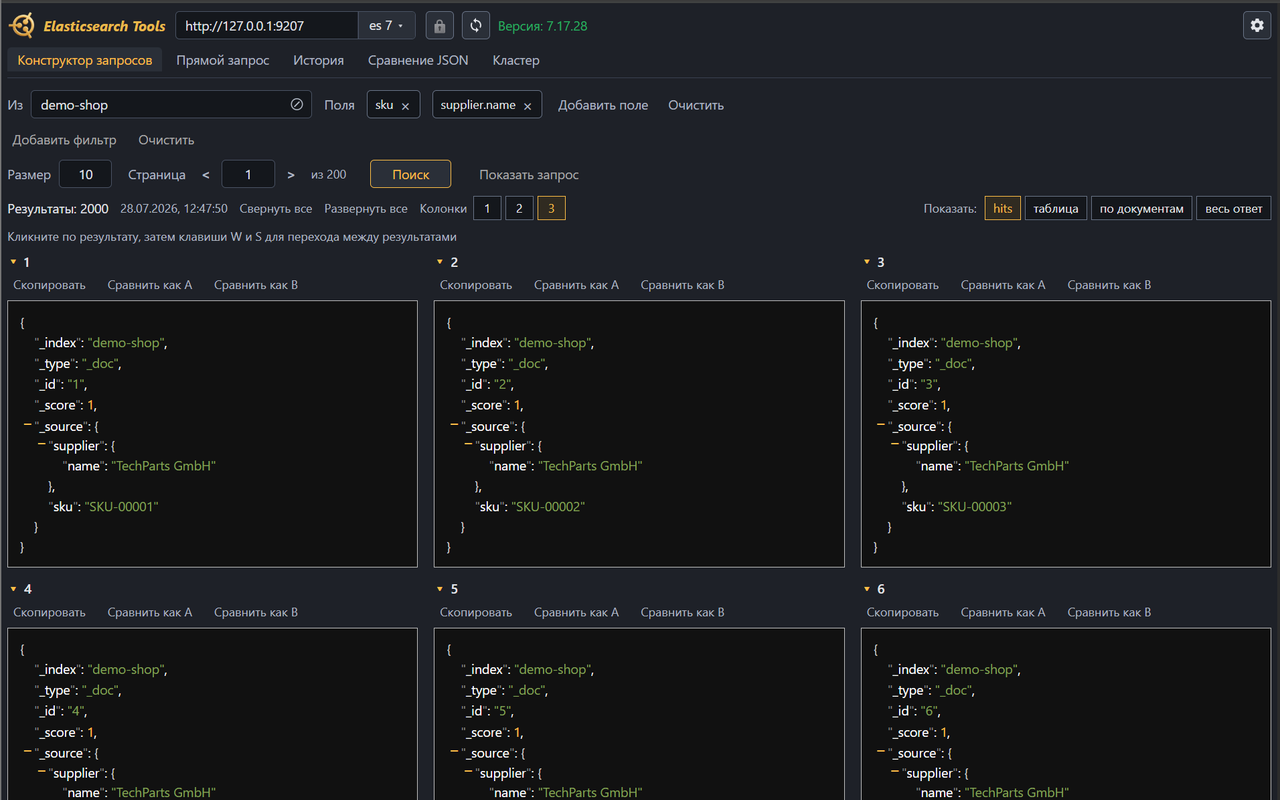Show results as hits
Image resolution: width=1280 pixels, height=800 pixels.
[1003, 208]
